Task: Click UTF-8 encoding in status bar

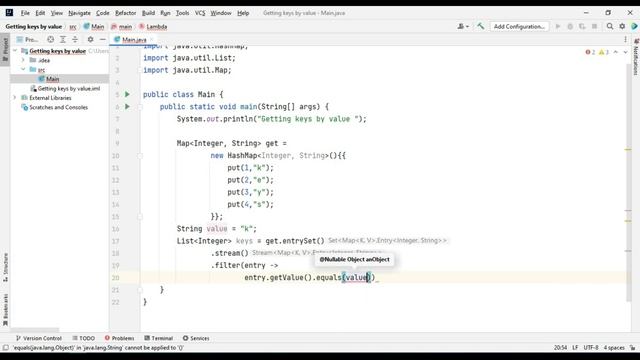Action: 591,348
